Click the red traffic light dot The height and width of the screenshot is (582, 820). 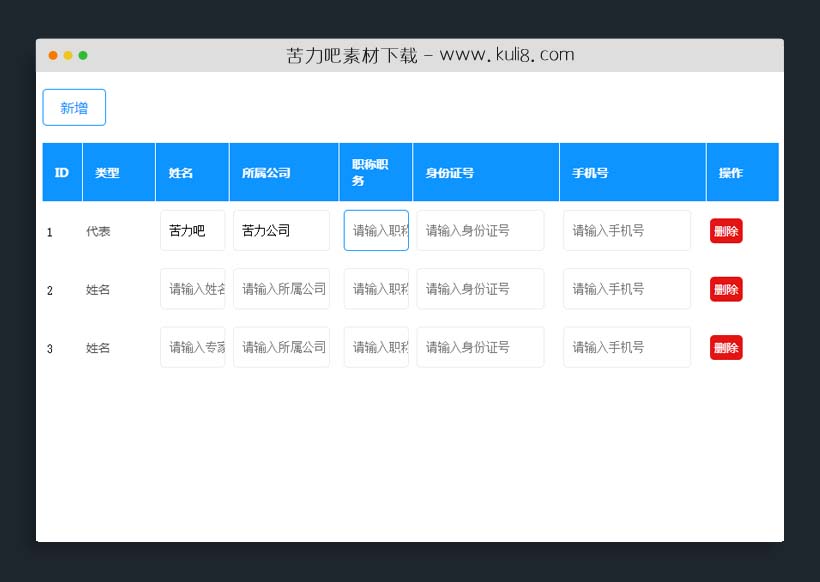coord(52,57)
